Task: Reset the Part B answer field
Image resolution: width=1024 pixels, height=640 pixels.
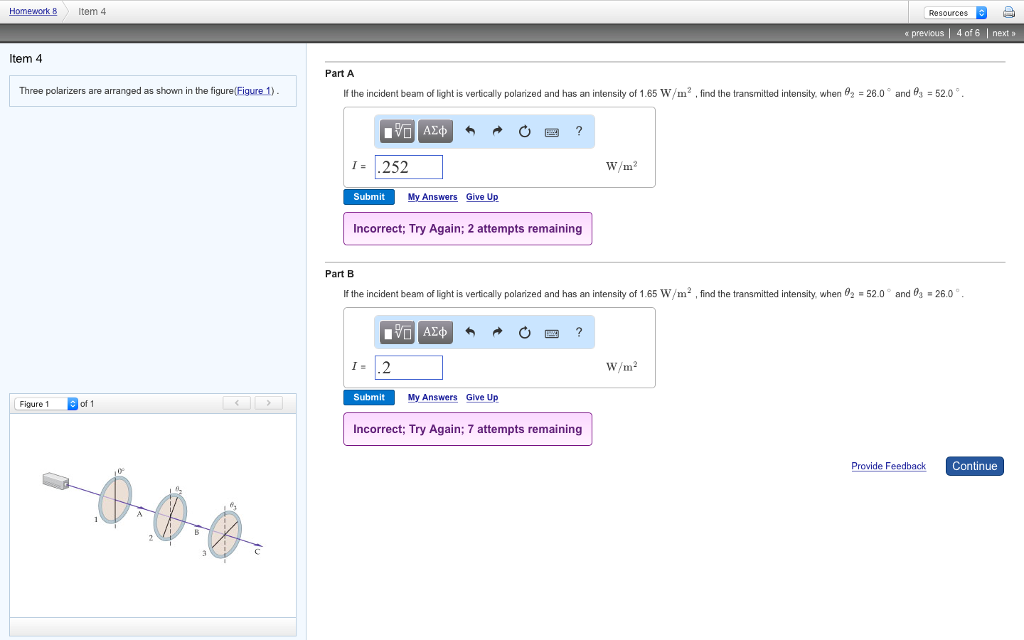Action: click(524, 332)
